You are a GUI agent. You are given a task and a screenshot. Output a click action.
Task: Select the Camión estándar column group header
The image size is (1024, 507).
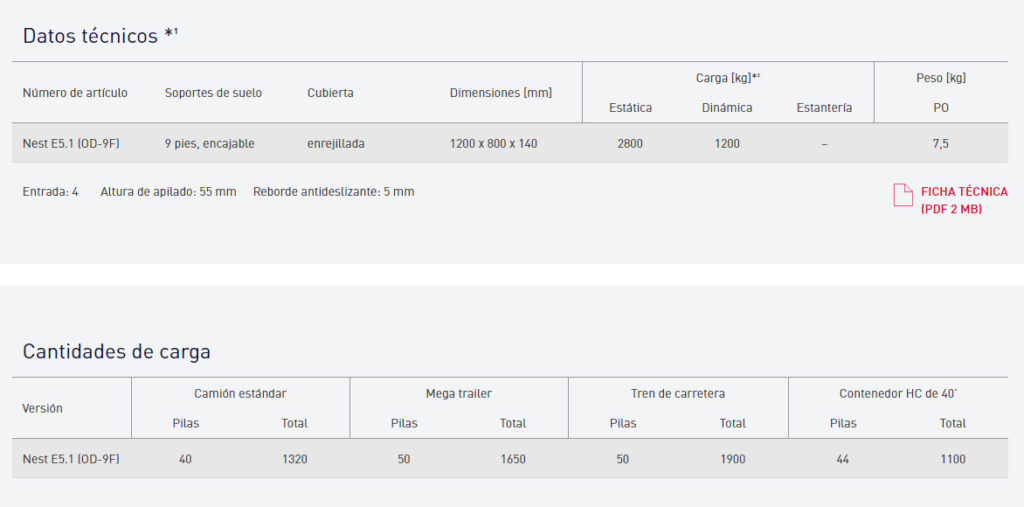tap(240, 394)
